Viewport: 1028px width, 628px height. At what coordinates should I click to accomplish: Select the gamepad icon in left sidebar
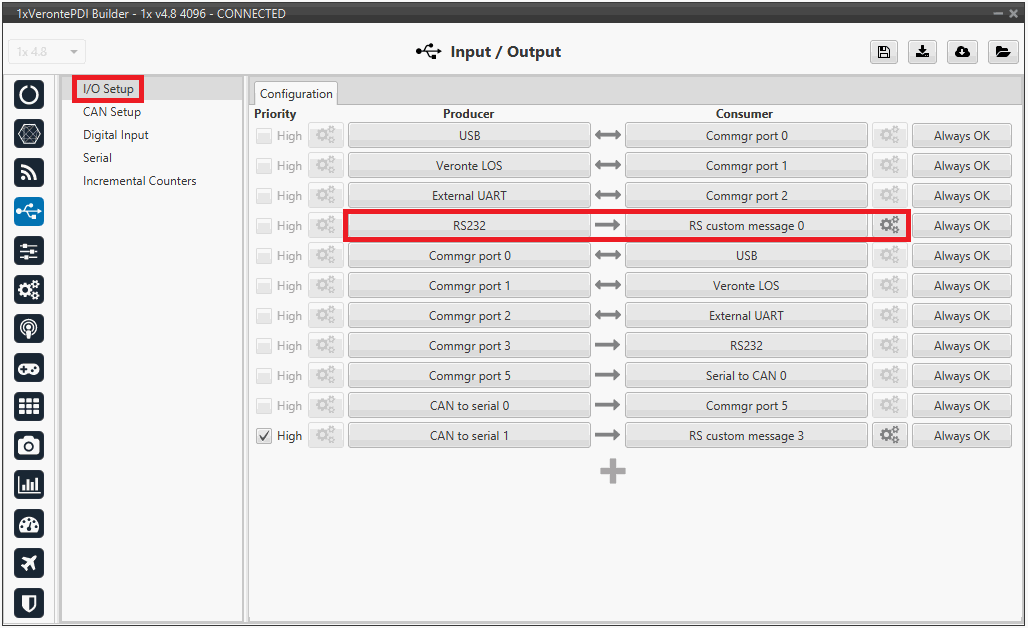[29, 368]
